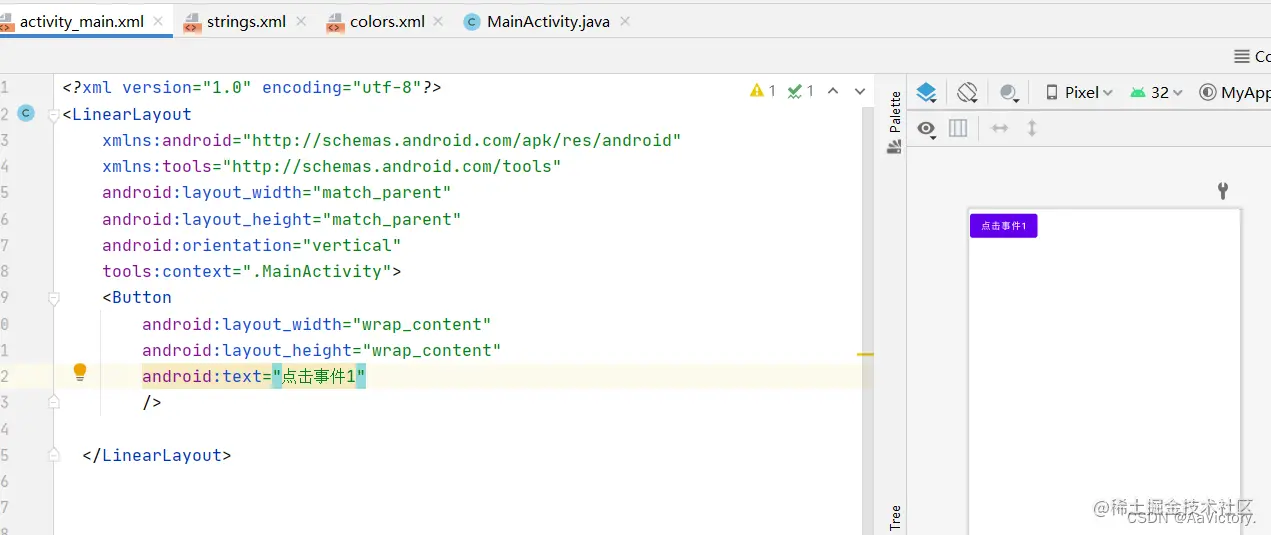Open the night mode selector icon
The width and height of the screenshot is (1271, 535).
[x=1009, y=92]
